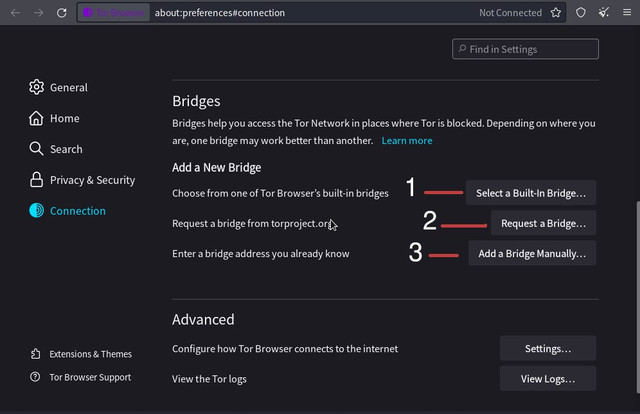Viewport: 640px width, 414px height.
Task: Click Select a Built-In Bridge button
Action: 531,193
